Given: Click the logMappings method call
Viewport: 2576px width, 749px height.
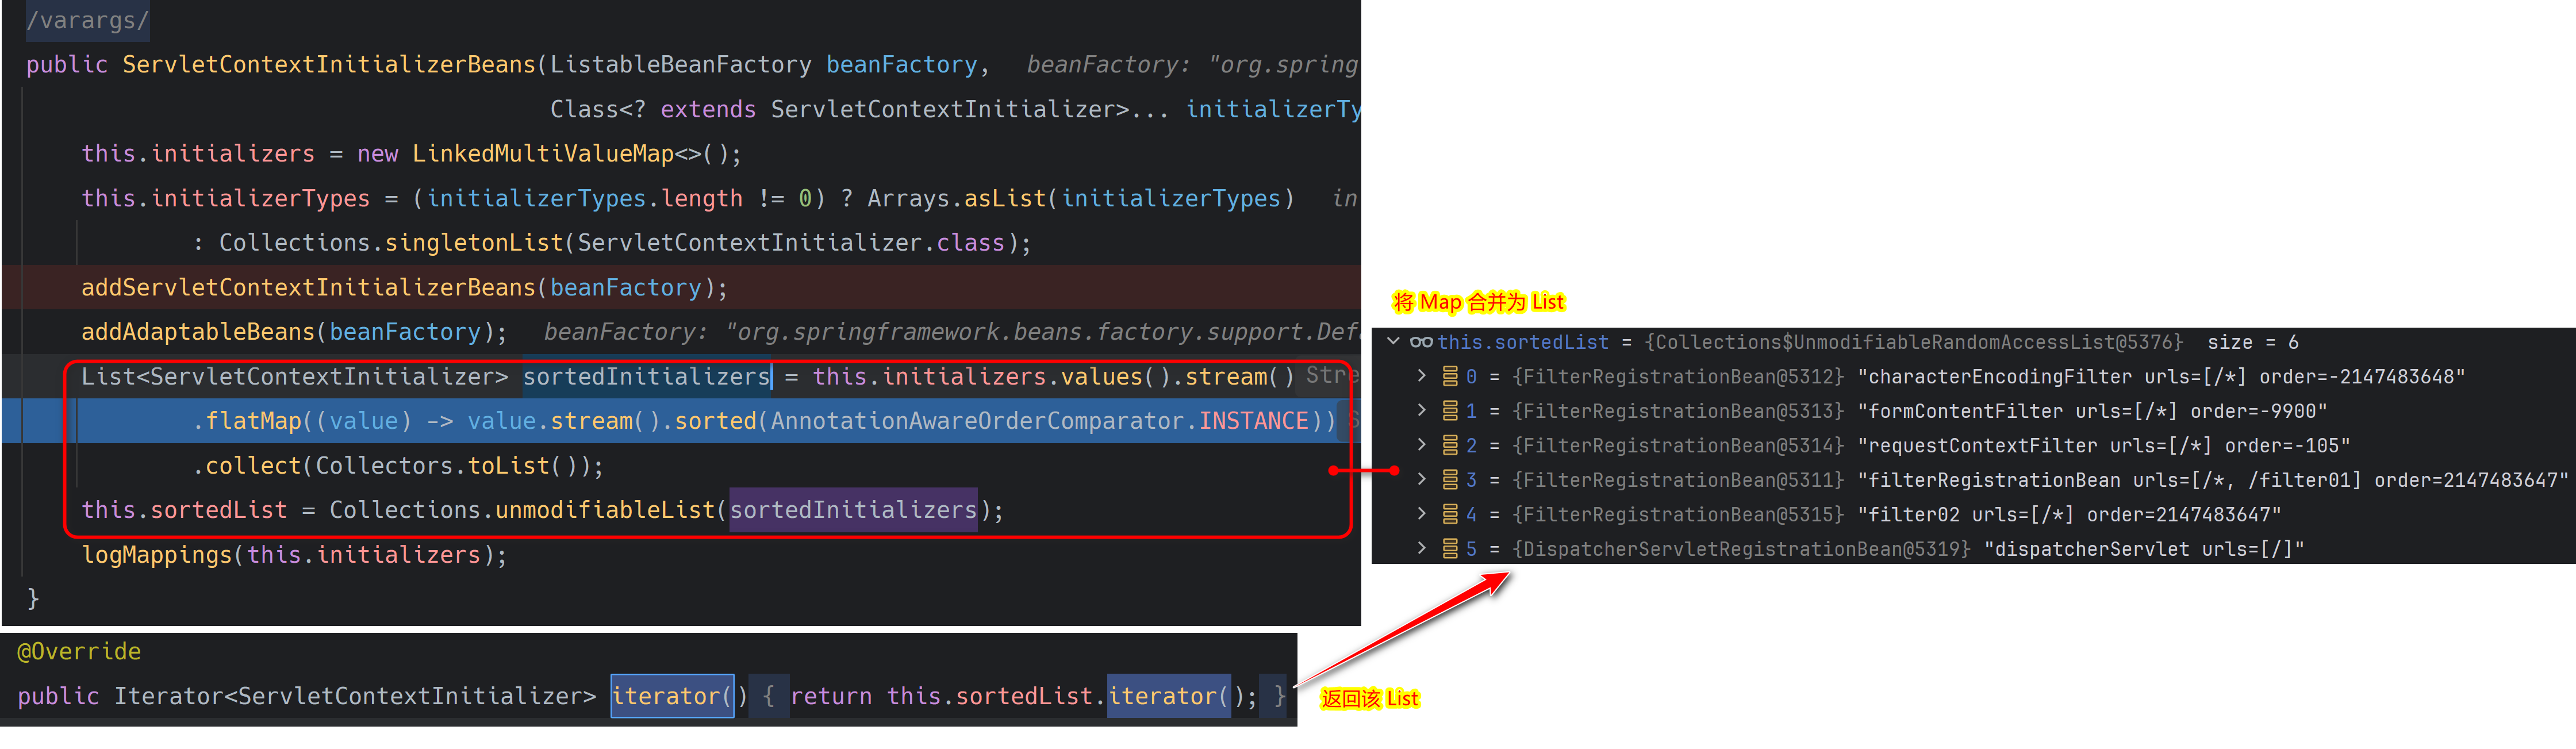Looking at the screenshot, I should (156, 555).
